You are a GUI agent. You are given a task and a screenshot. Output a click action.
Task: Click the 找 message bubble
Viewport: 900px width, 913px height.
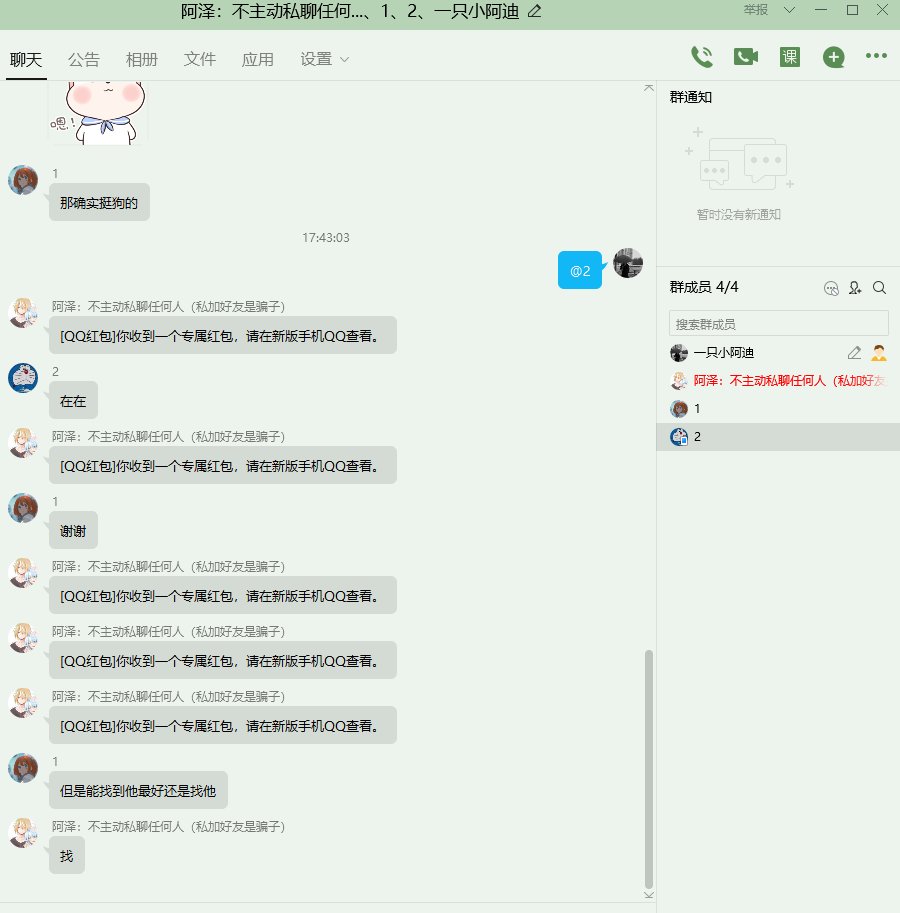[66, 855]
